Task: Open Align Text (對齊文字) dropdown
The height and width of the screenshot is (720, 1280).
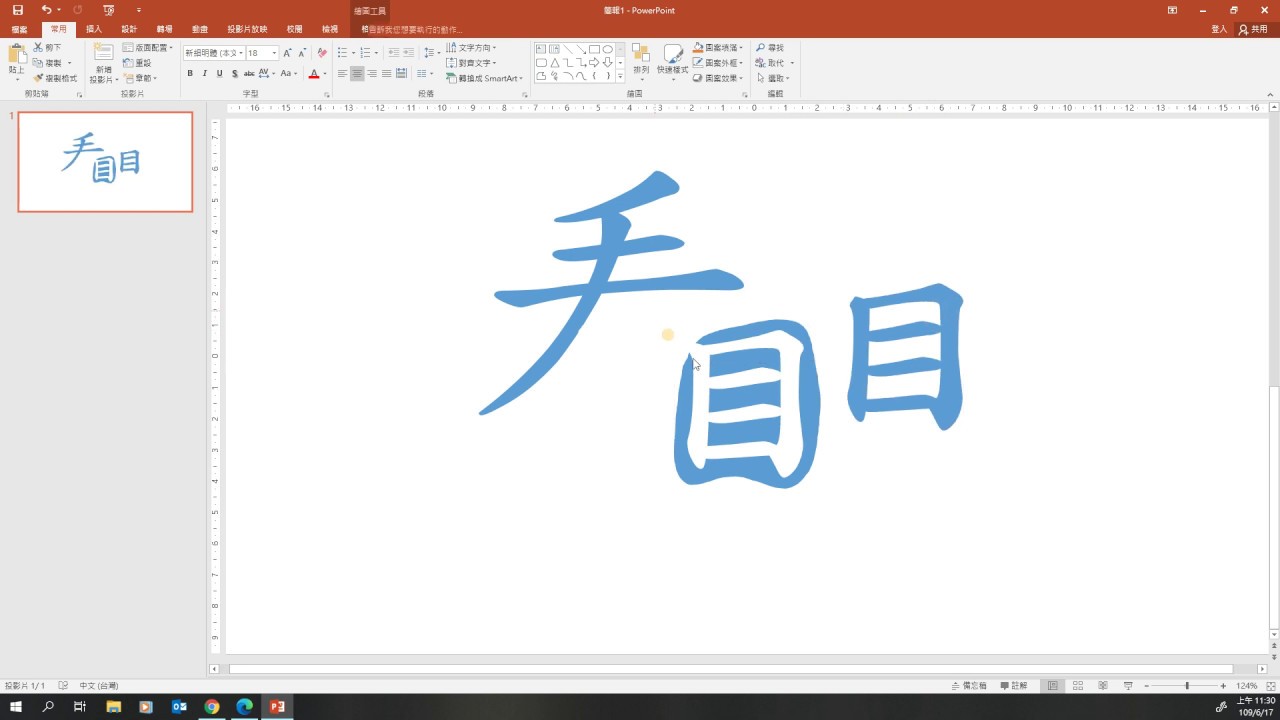Action: pyautogui.click(x=471, y=63)
